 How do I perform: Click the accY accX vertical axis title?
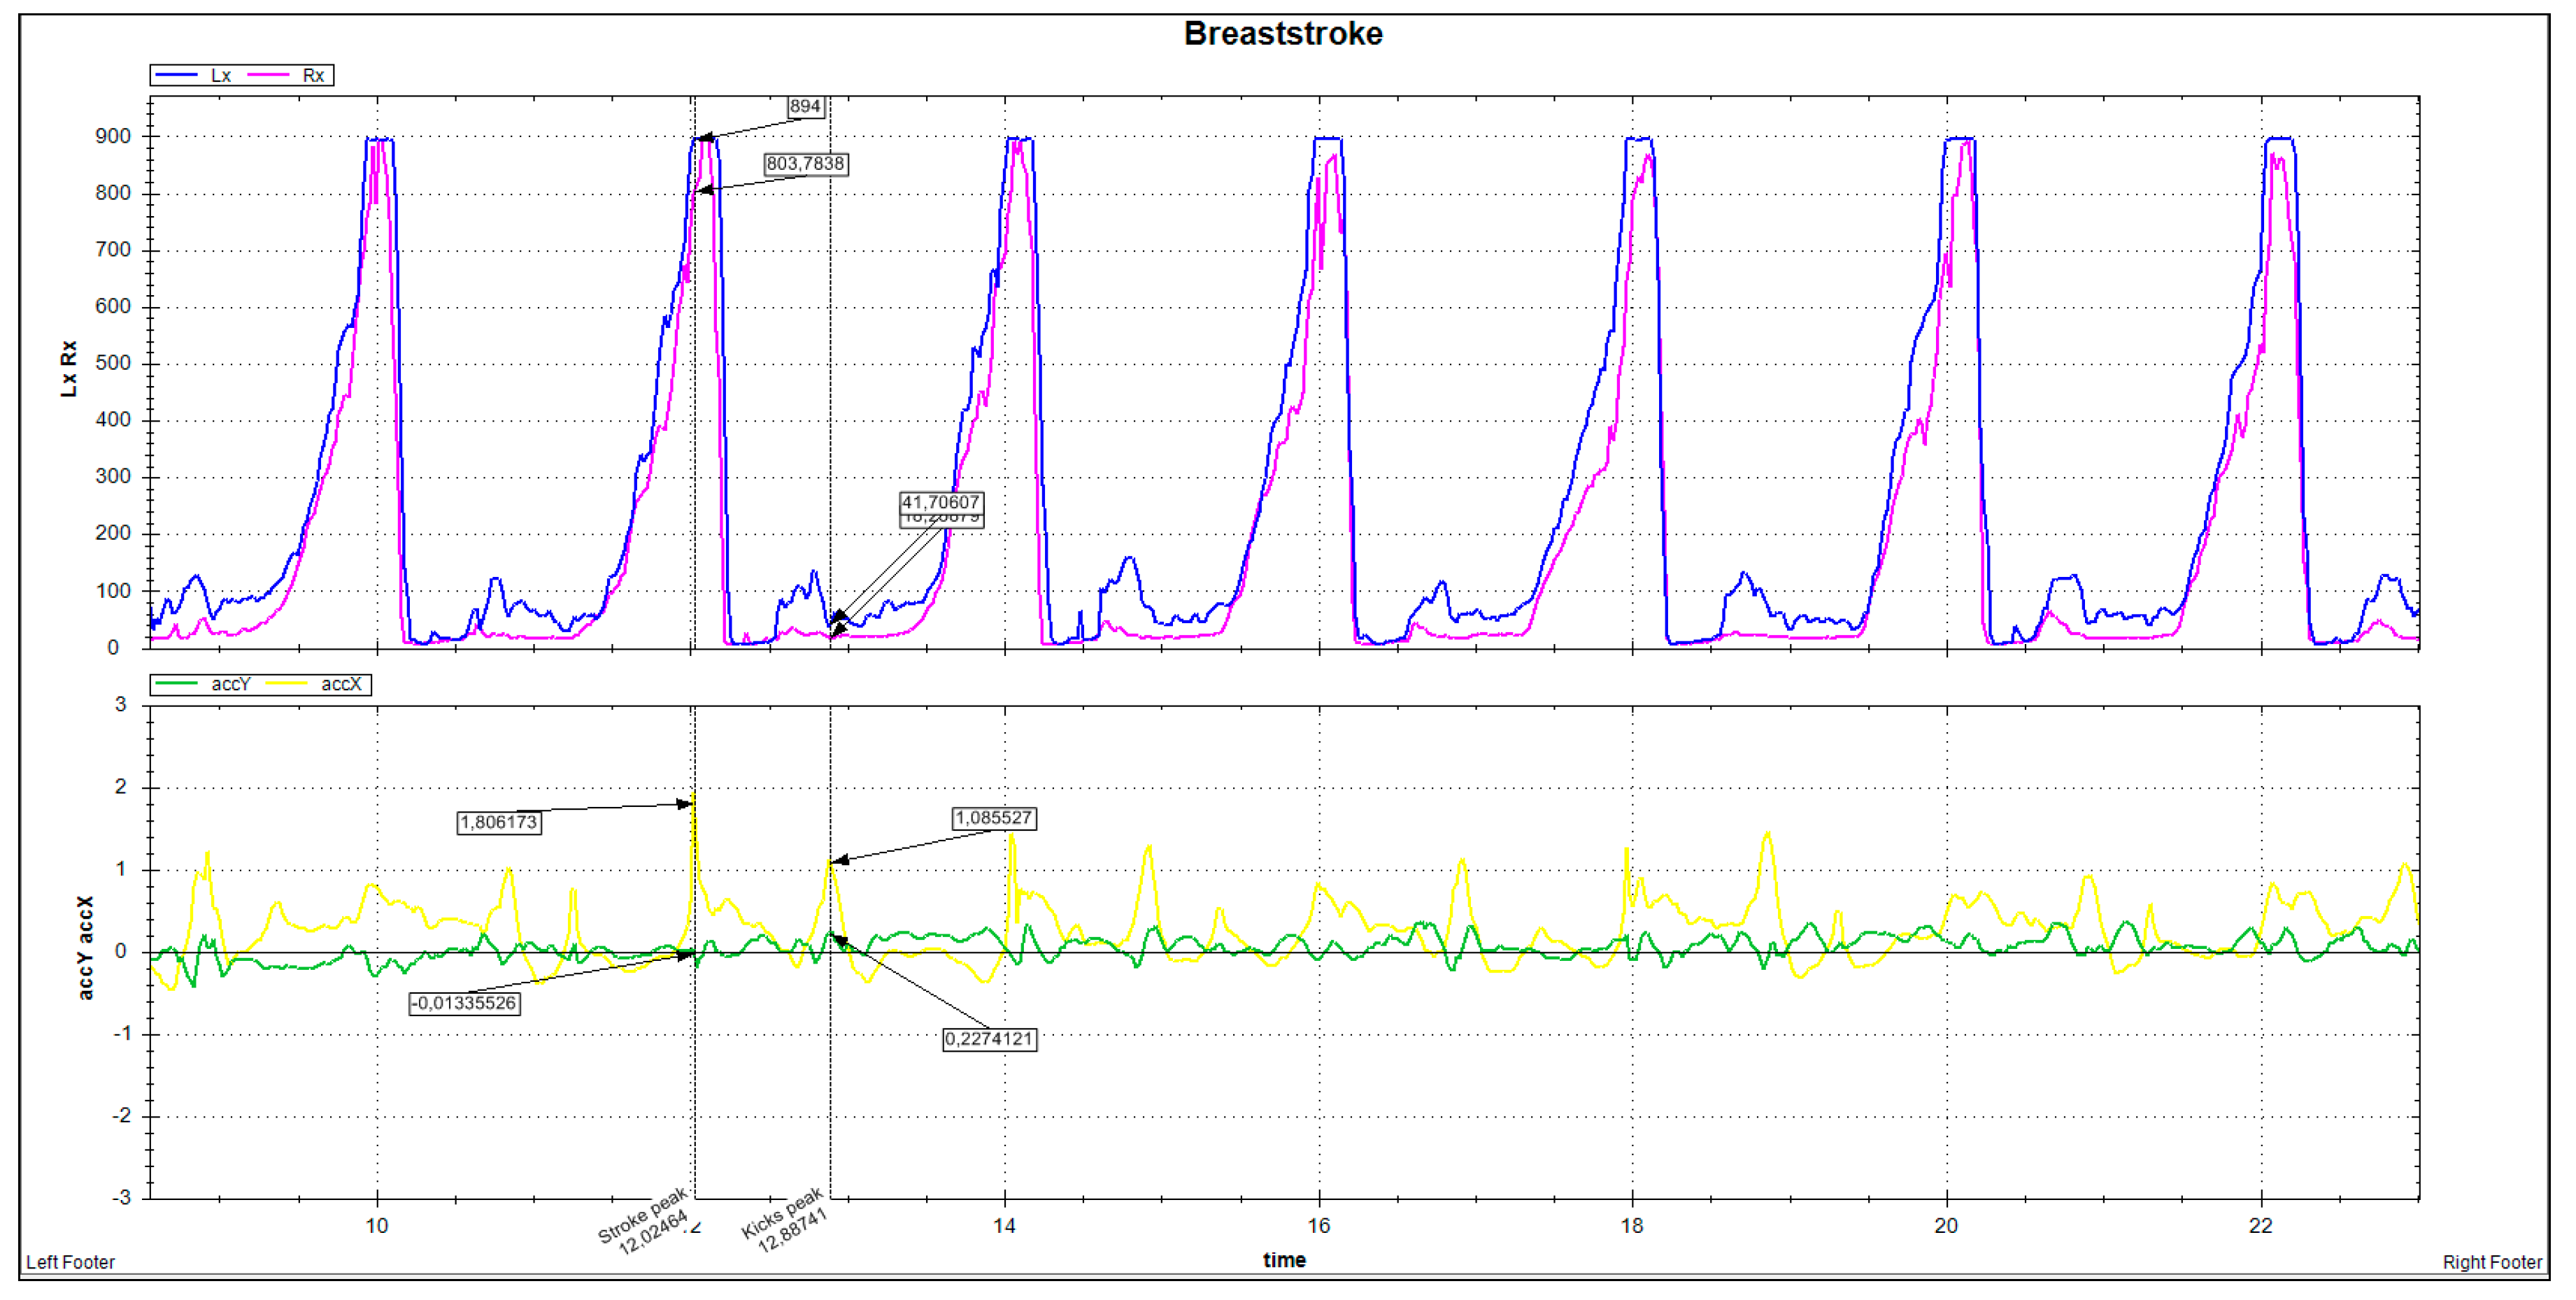click(x=85, y=948)
